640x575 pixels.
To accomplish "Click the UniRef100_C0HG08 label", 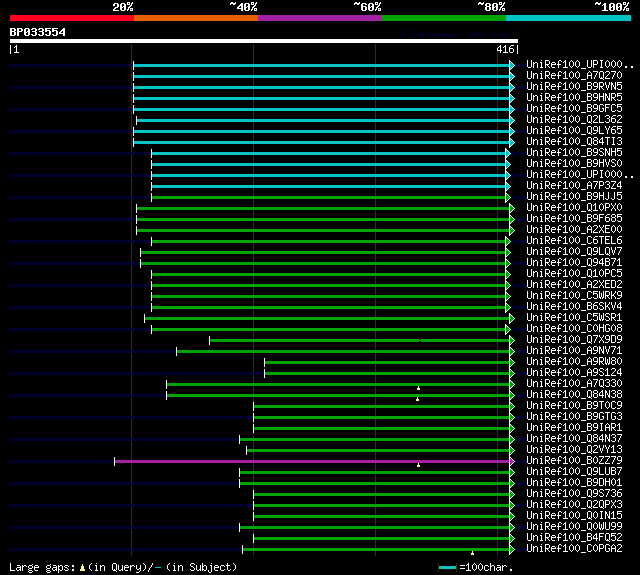I will click(x=574, y=329).
